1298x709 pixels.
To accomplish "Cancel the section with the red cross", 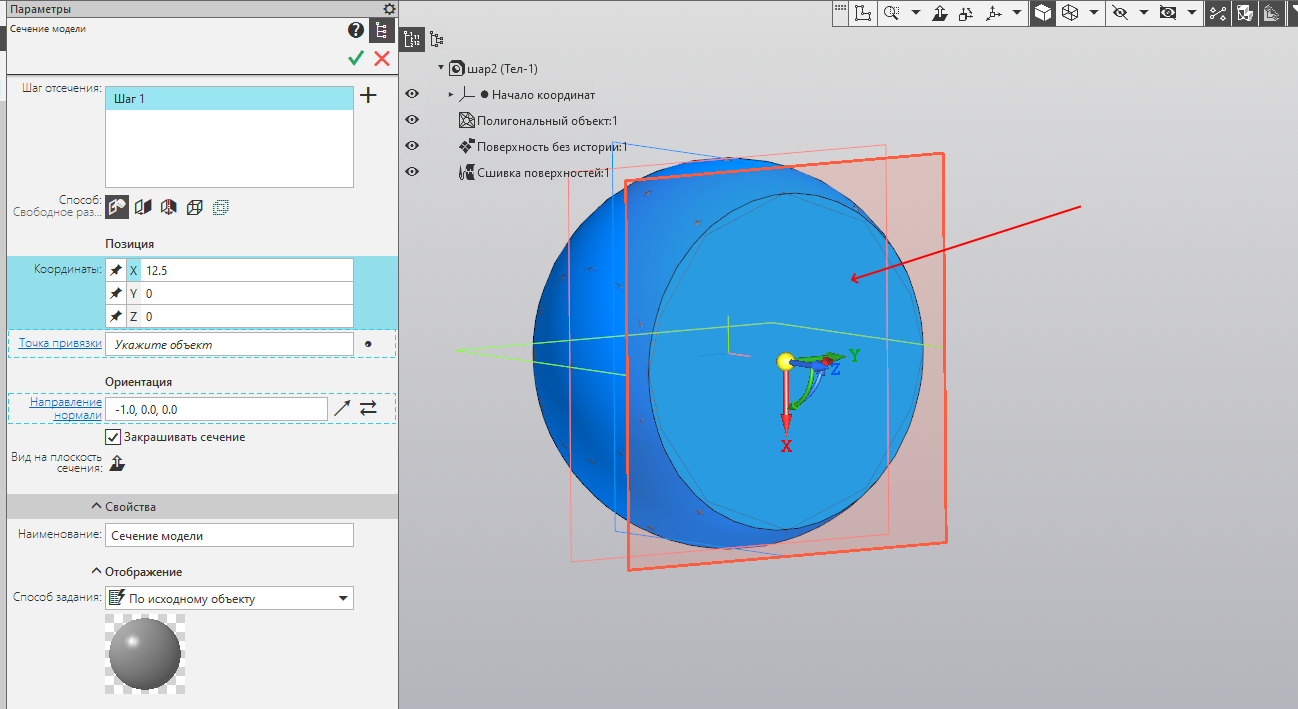I will [382, 59].
